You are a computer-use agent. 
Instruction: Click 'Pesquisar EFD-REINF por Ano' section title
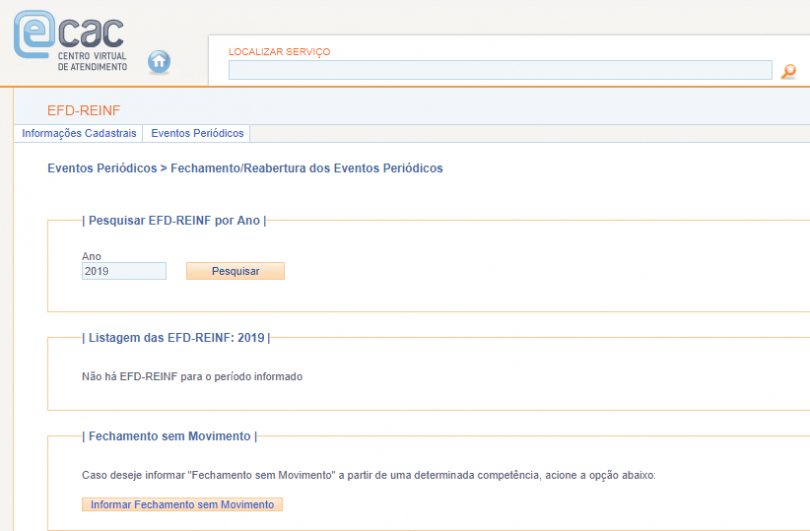pyautogui.click(x=174, y=221)
